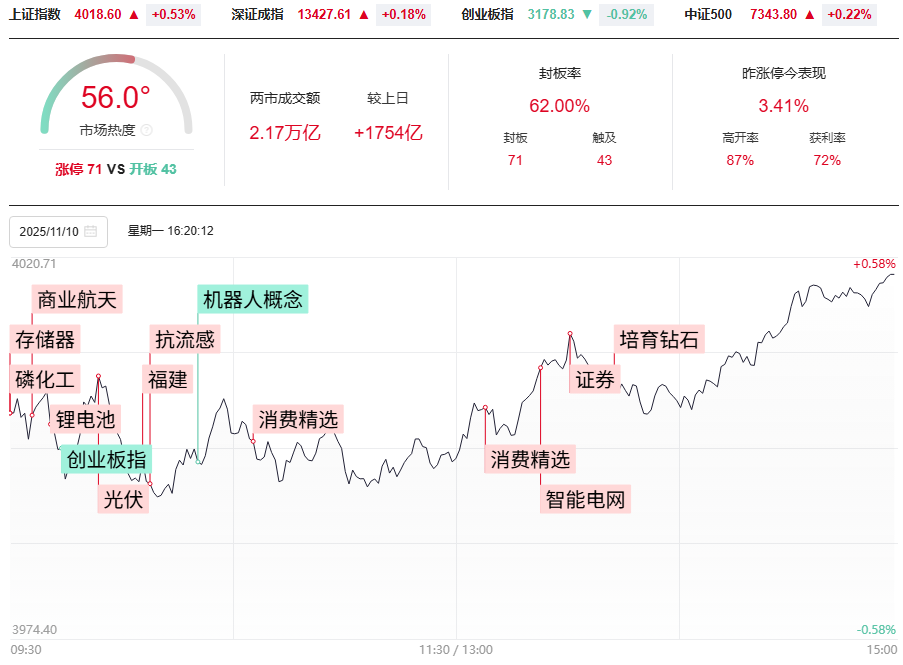
Task: Click the 涨停 71 link
Action: click(78, 169)
